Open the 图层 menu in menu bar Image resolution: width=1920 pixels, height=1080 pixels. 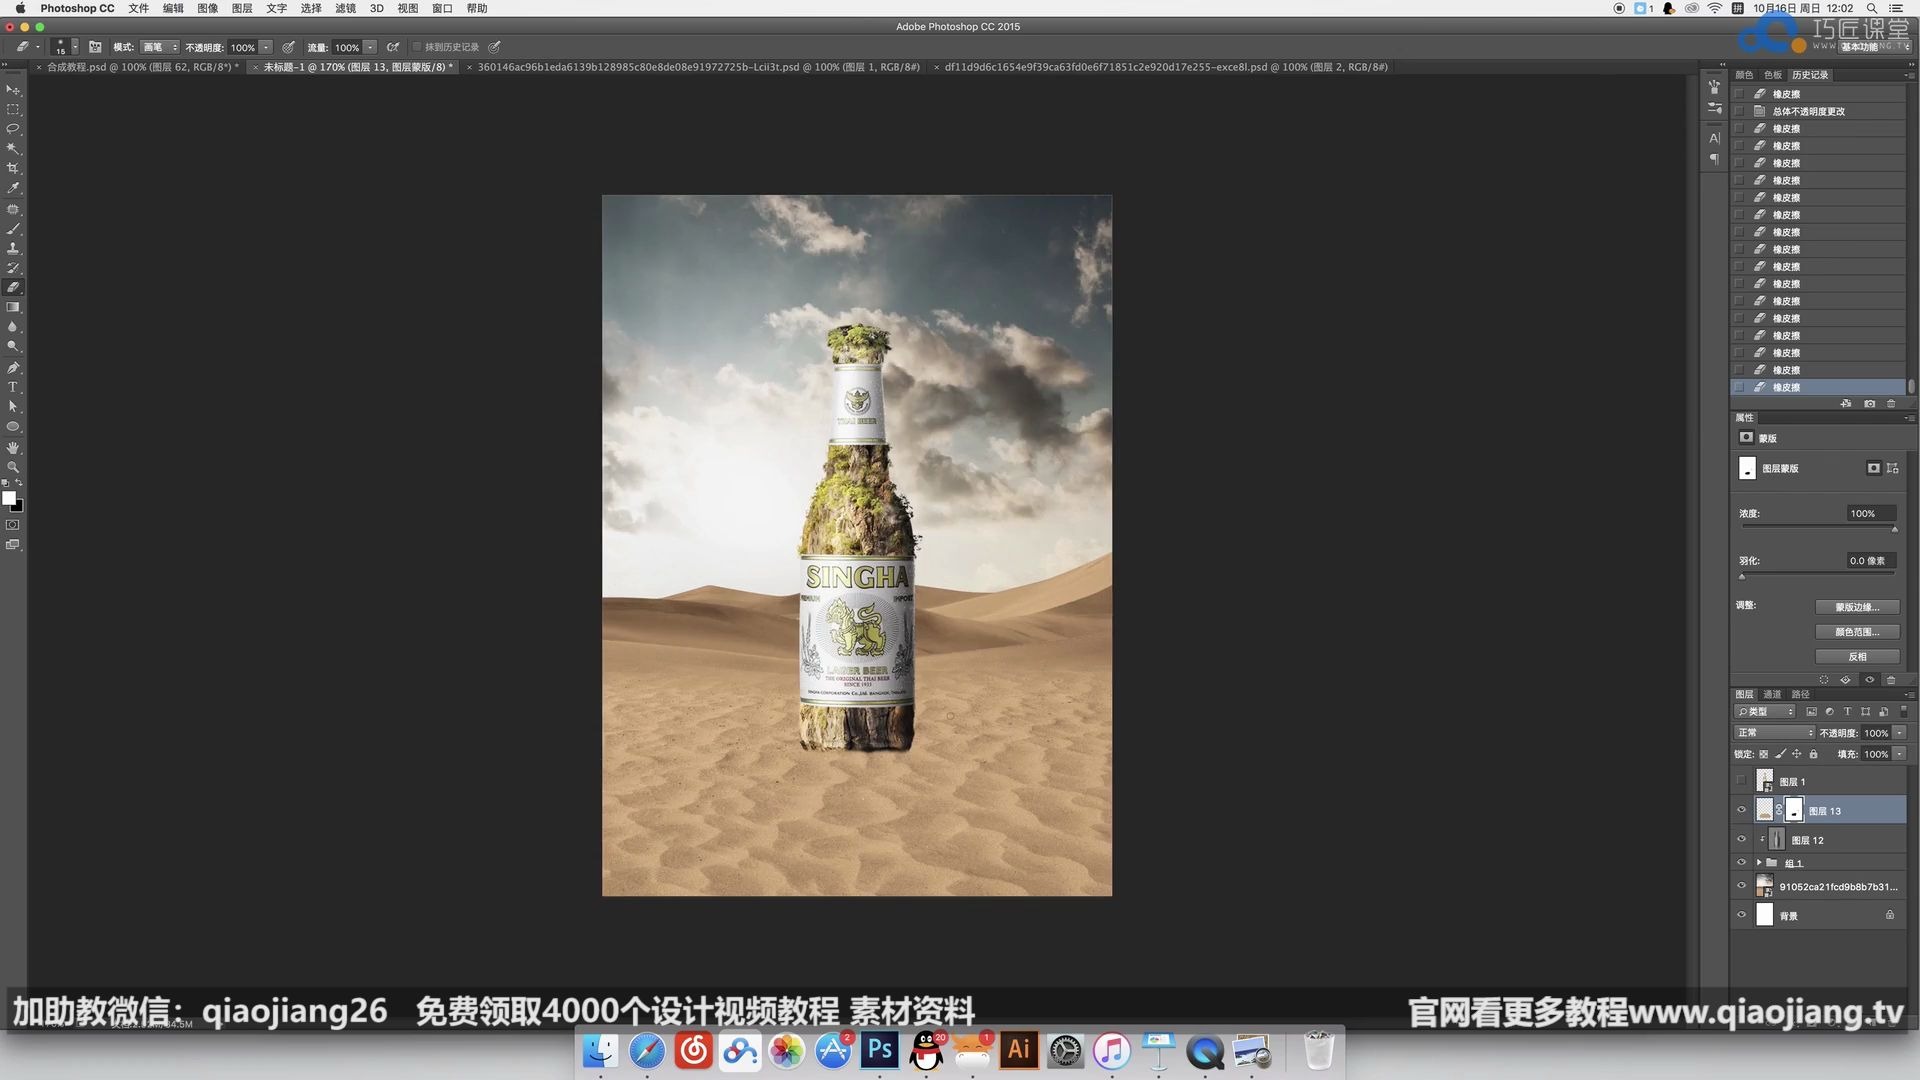[242, 8]
